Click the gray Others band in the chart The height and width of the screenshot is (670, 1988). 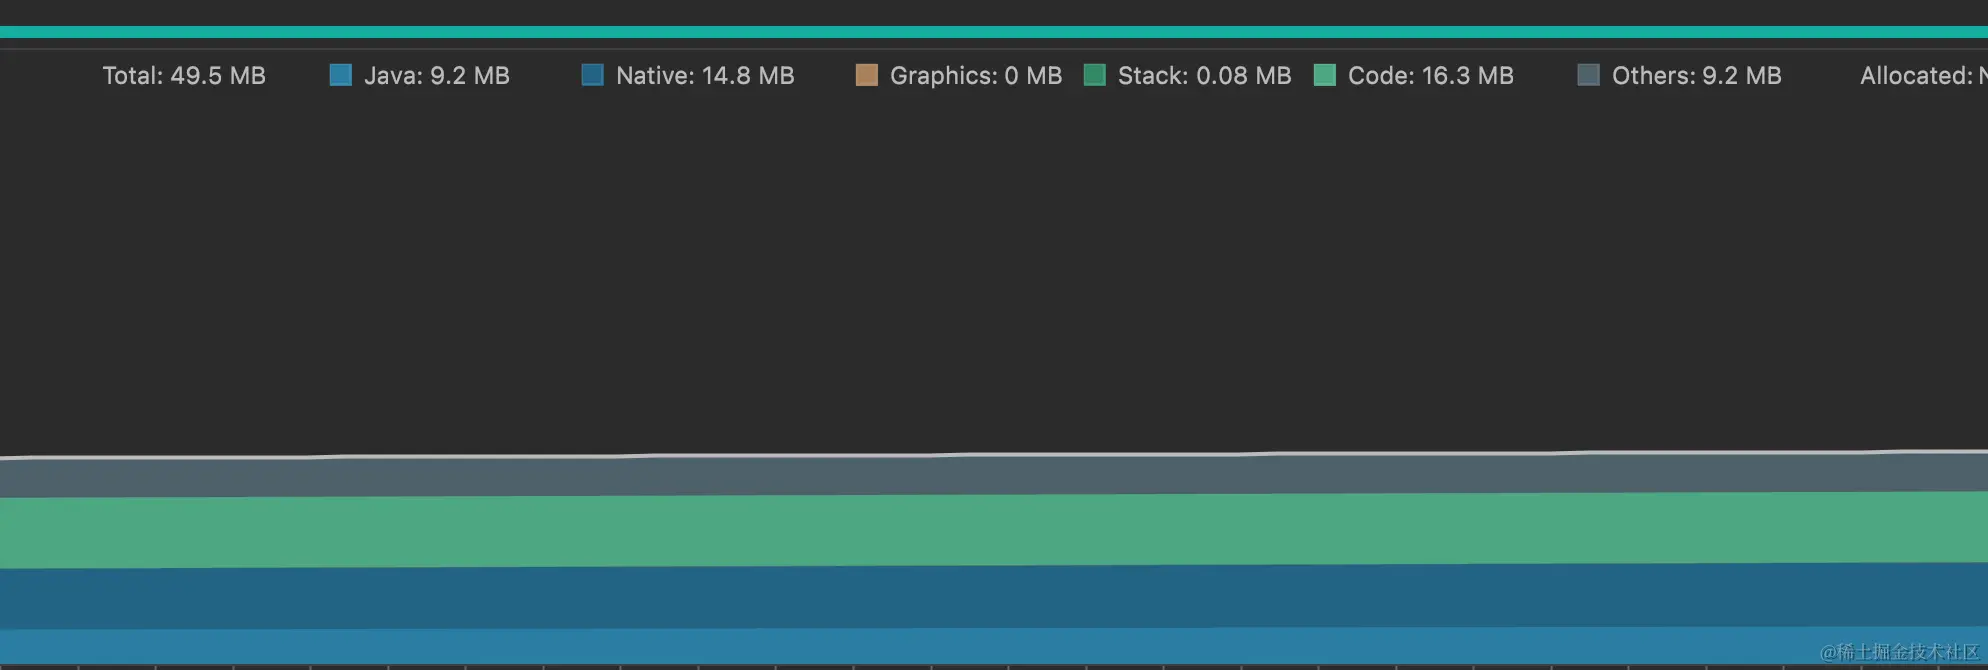[994, 475]
